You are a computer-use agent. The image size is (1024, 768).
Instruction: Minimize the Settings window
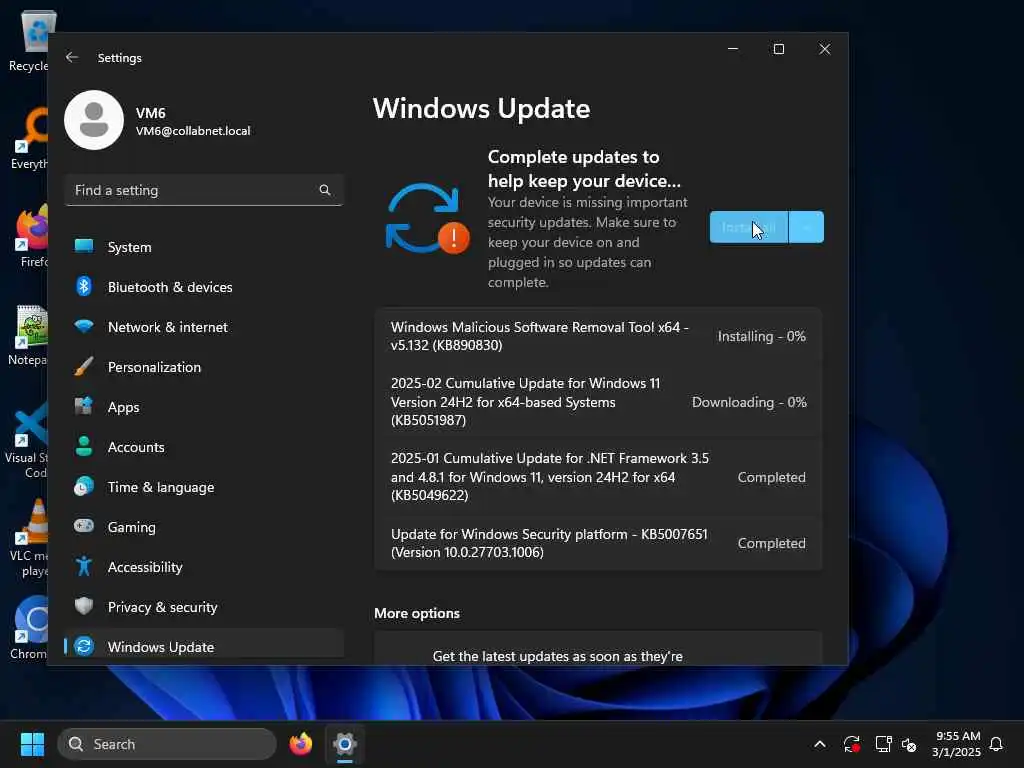(733, 49)
